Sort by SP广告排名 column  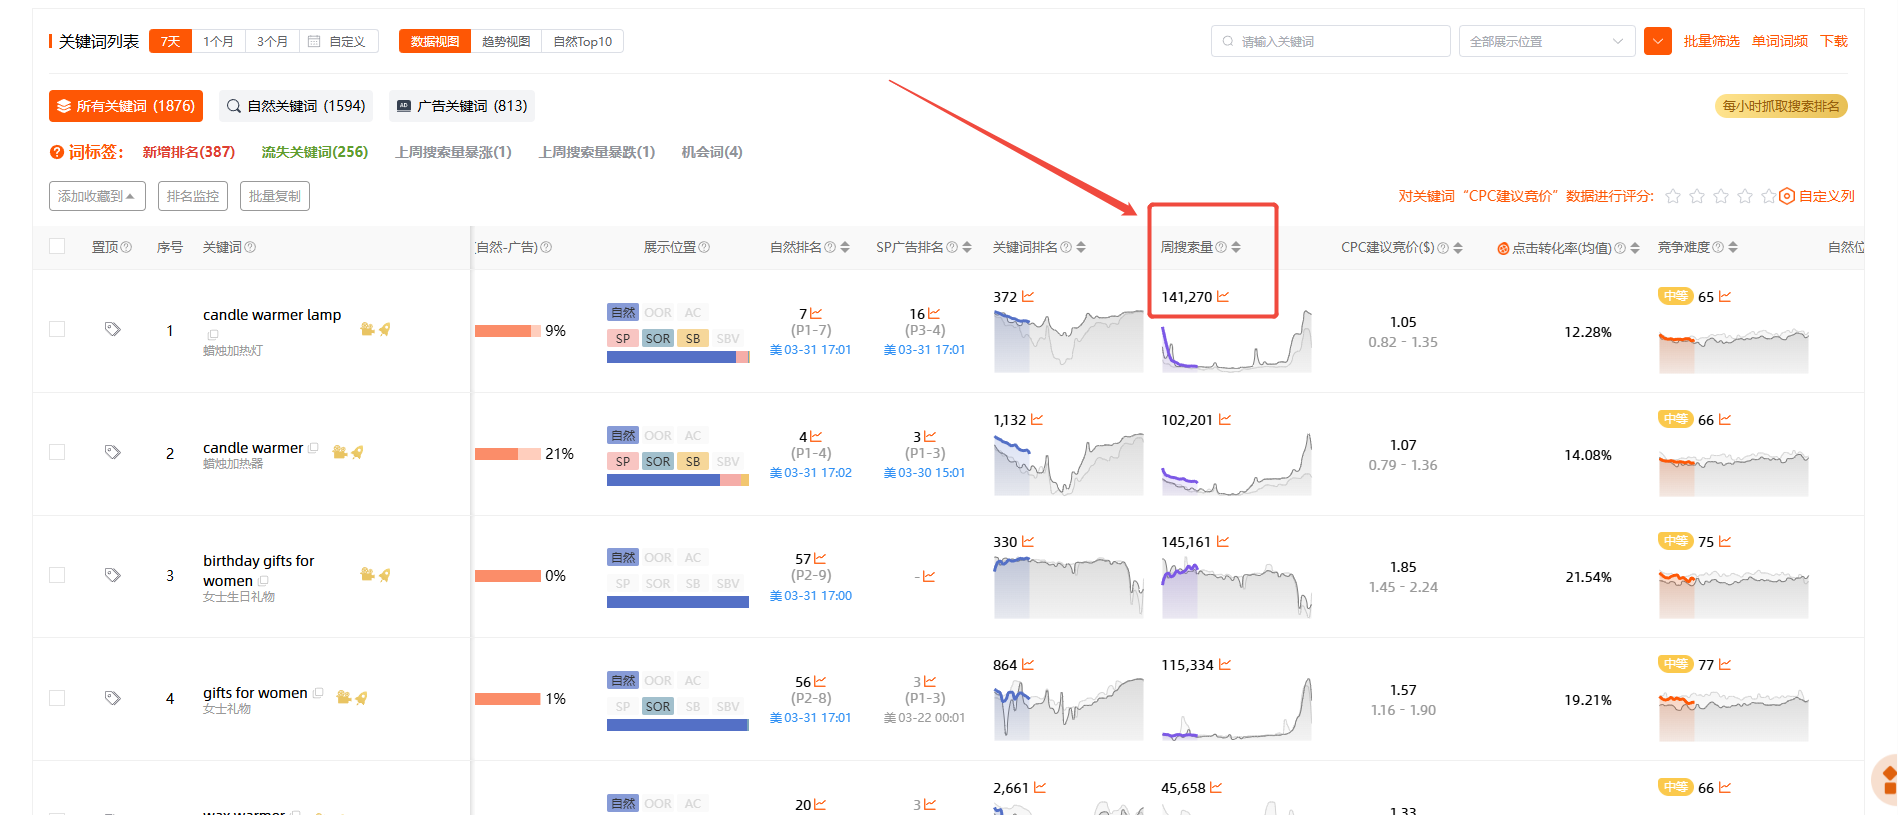coord(967,247)
